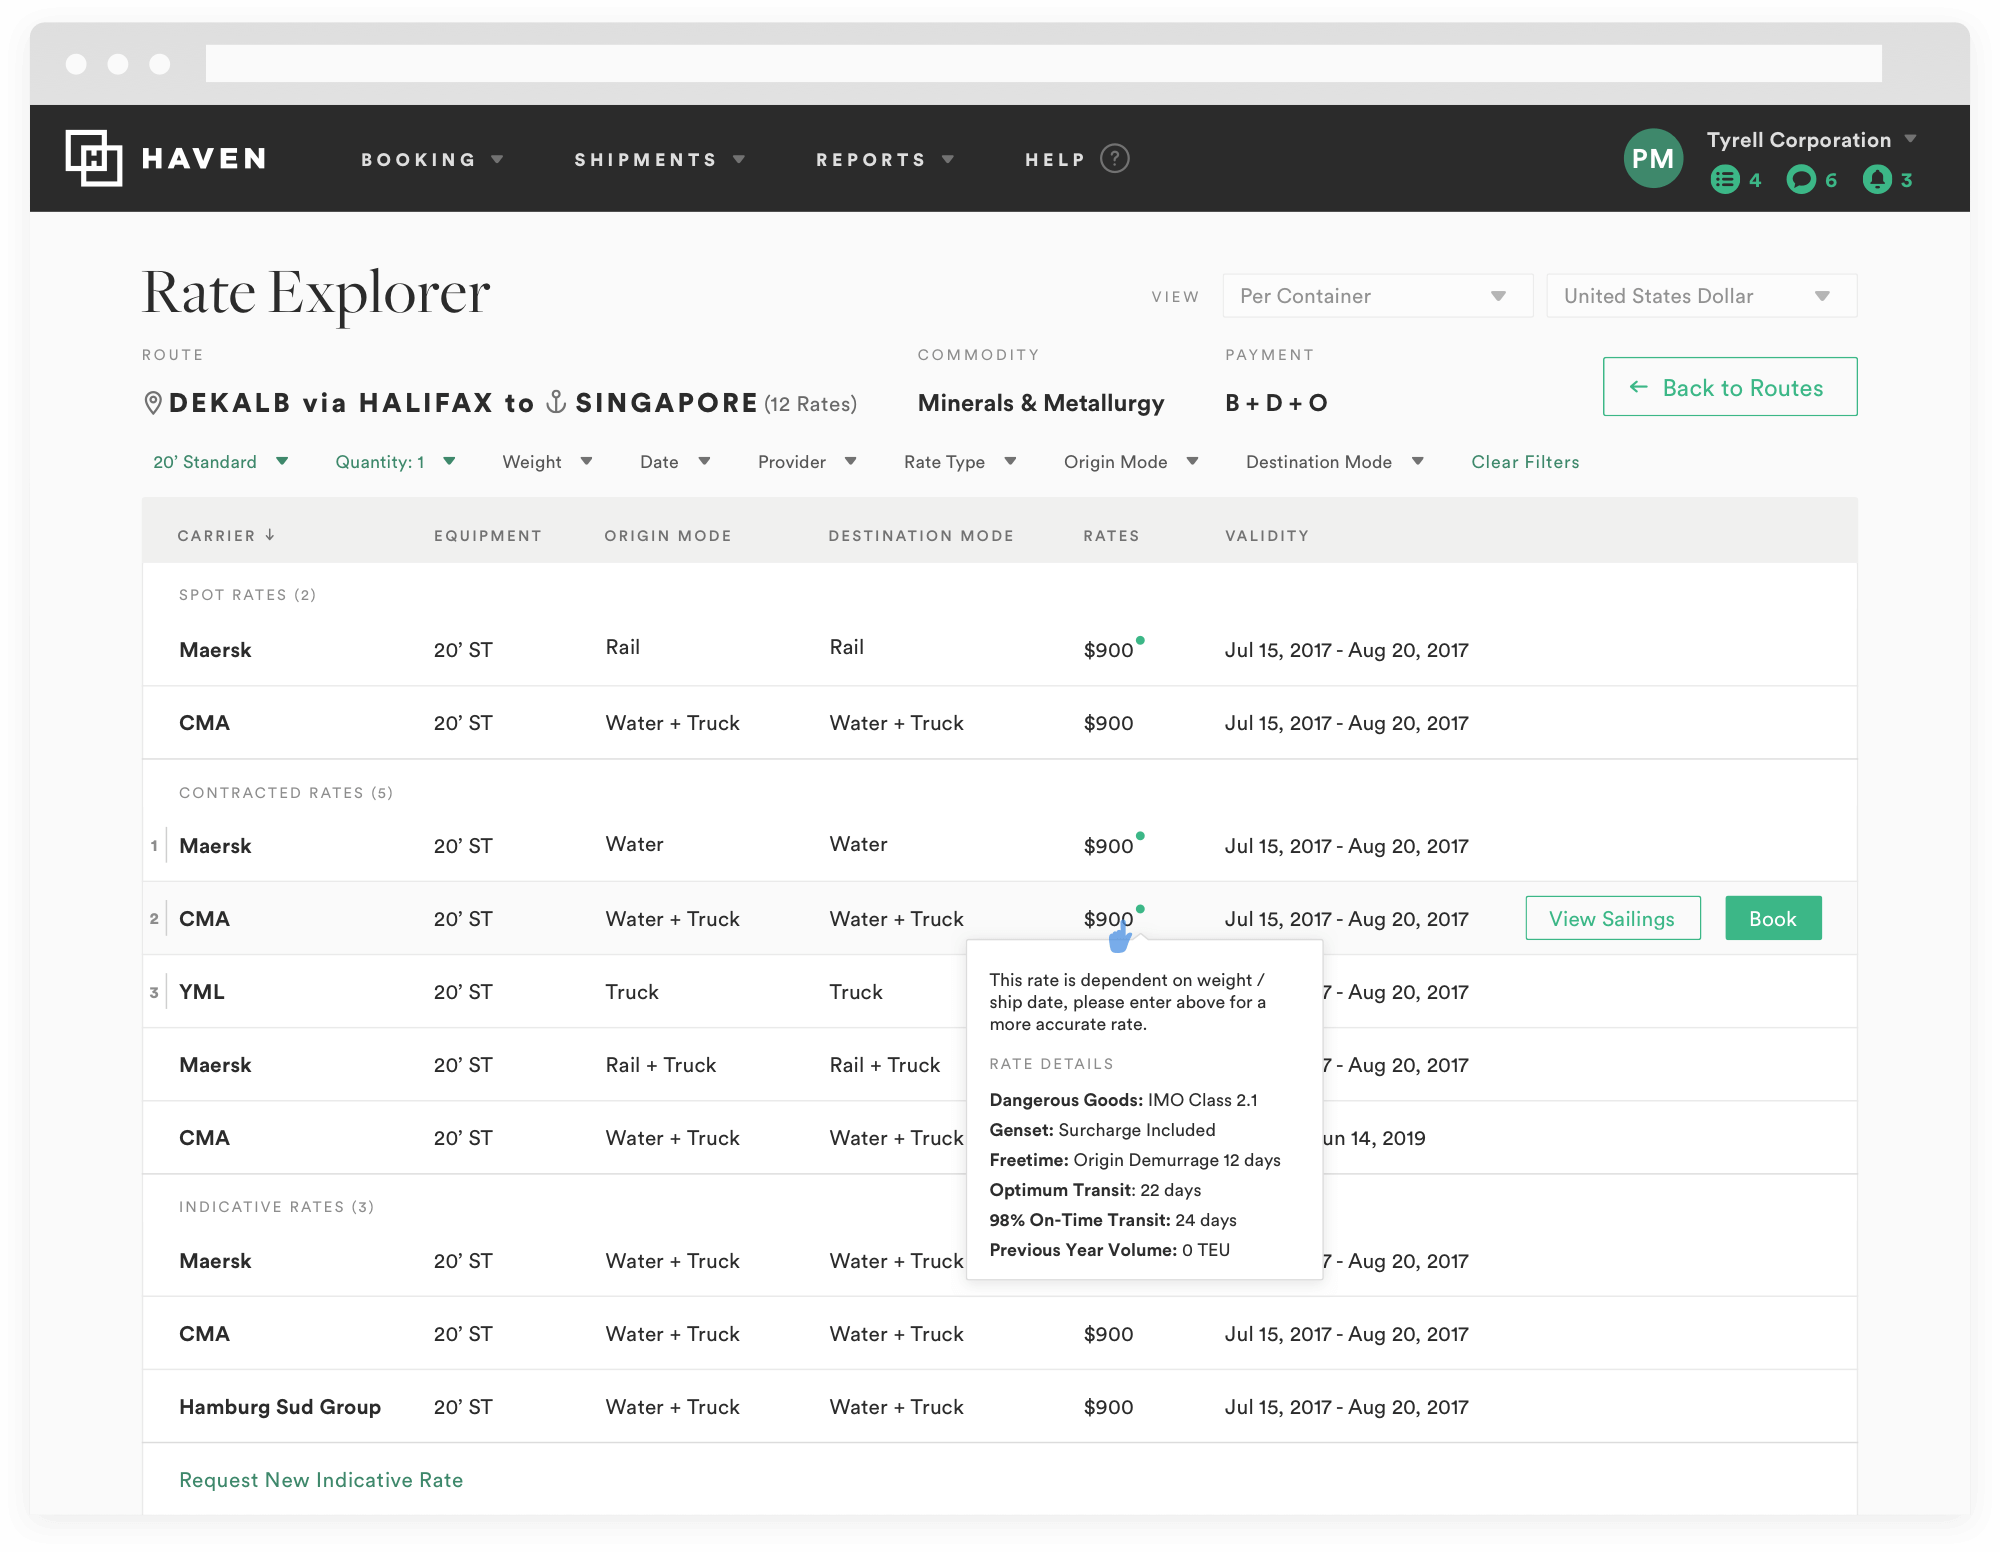Screen dimensions: 2000x1552
Task: Click the Optimum Transit: 22 days detail
Action: pos(1095,1190)
